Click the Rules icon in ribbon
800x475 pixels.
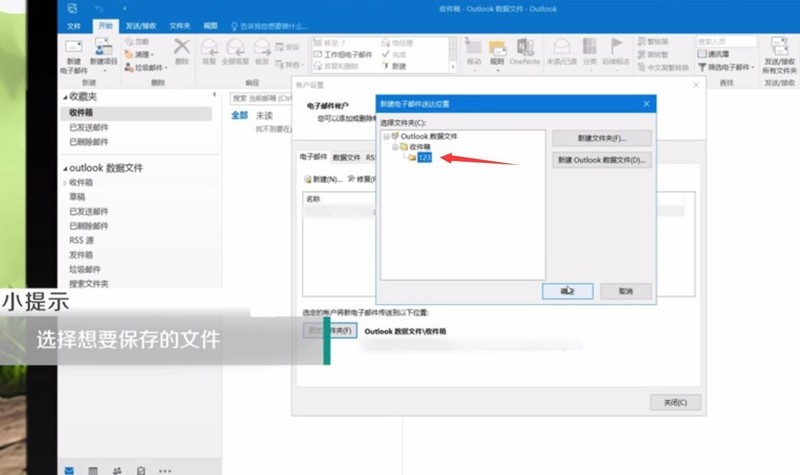click(x=497, y=47)
